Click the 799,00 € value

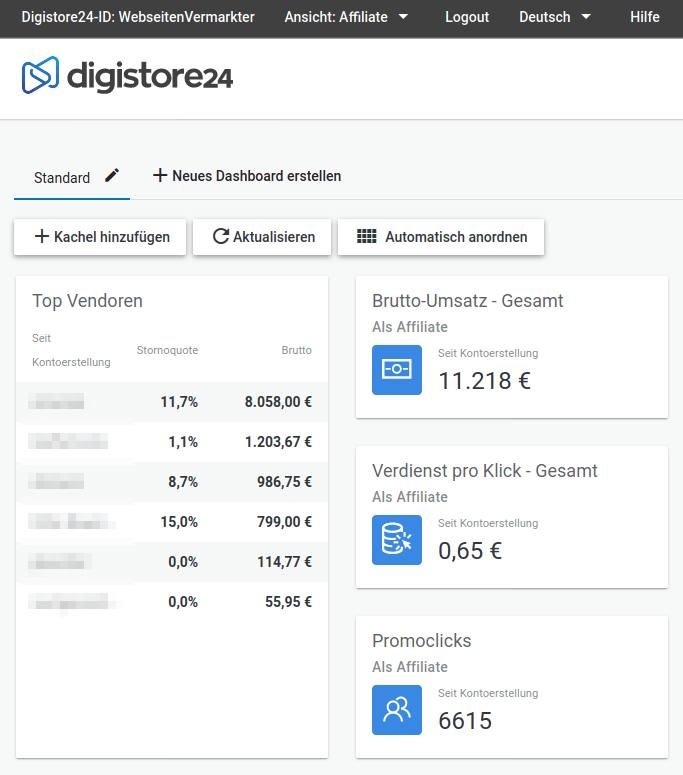tap(284, 522)
